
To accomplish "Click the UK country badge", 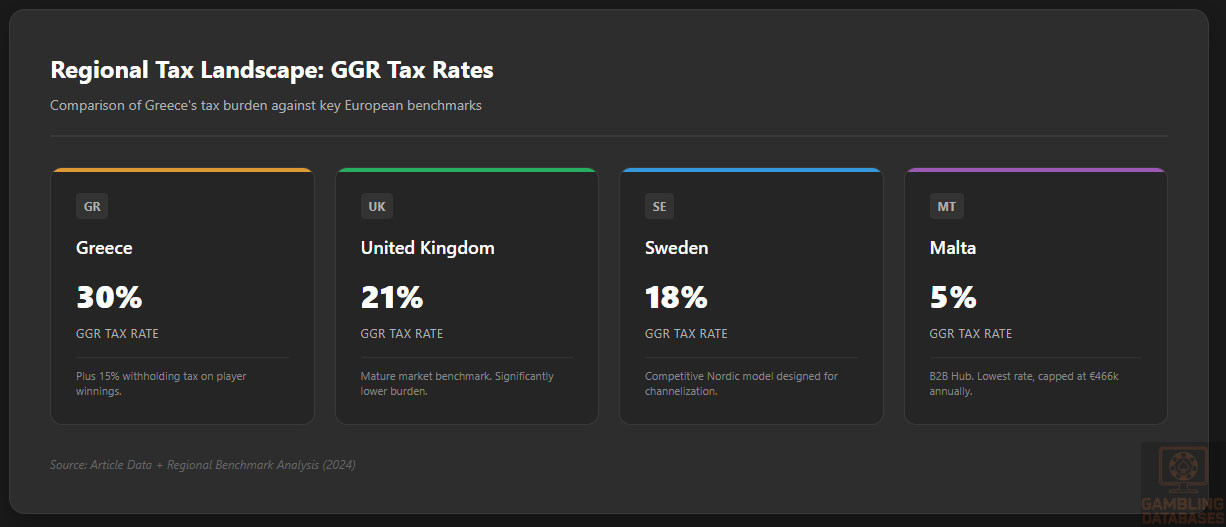I will pos(377,207).
